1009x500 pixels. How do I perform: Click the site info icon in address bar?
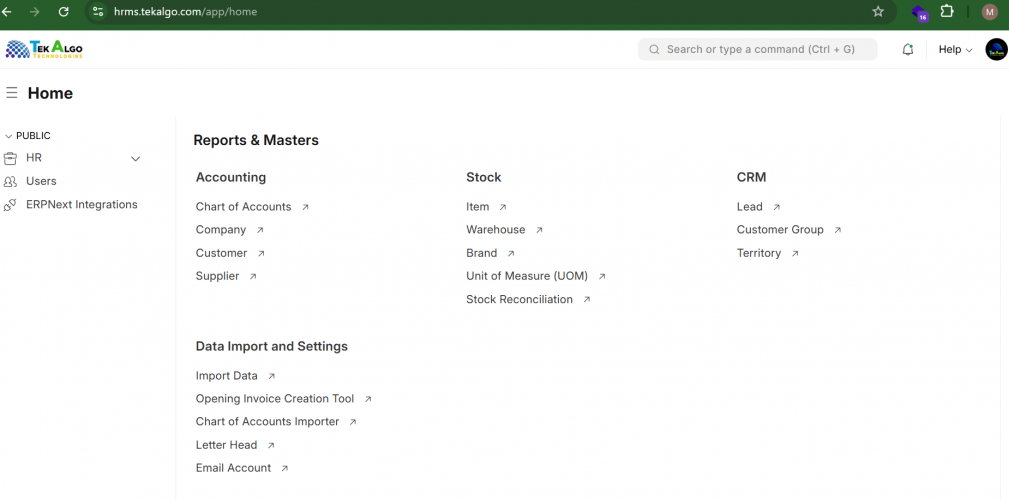point(98,12)
